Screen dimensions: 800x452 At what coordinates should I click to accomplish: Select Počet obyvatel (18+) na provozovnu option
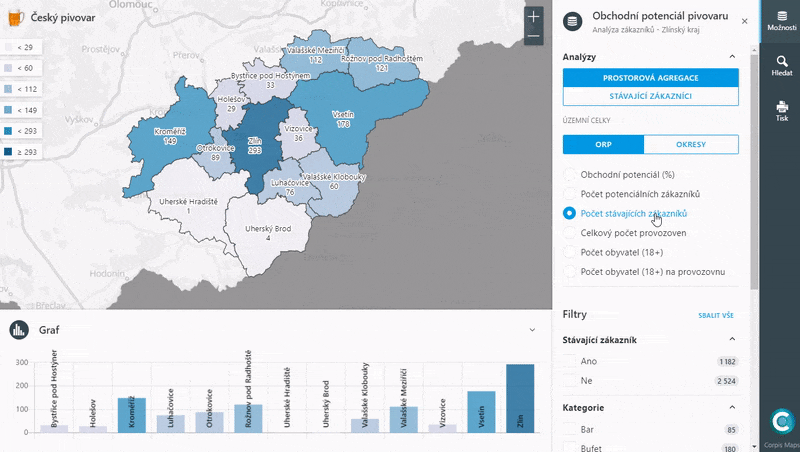tap(569, 271)
